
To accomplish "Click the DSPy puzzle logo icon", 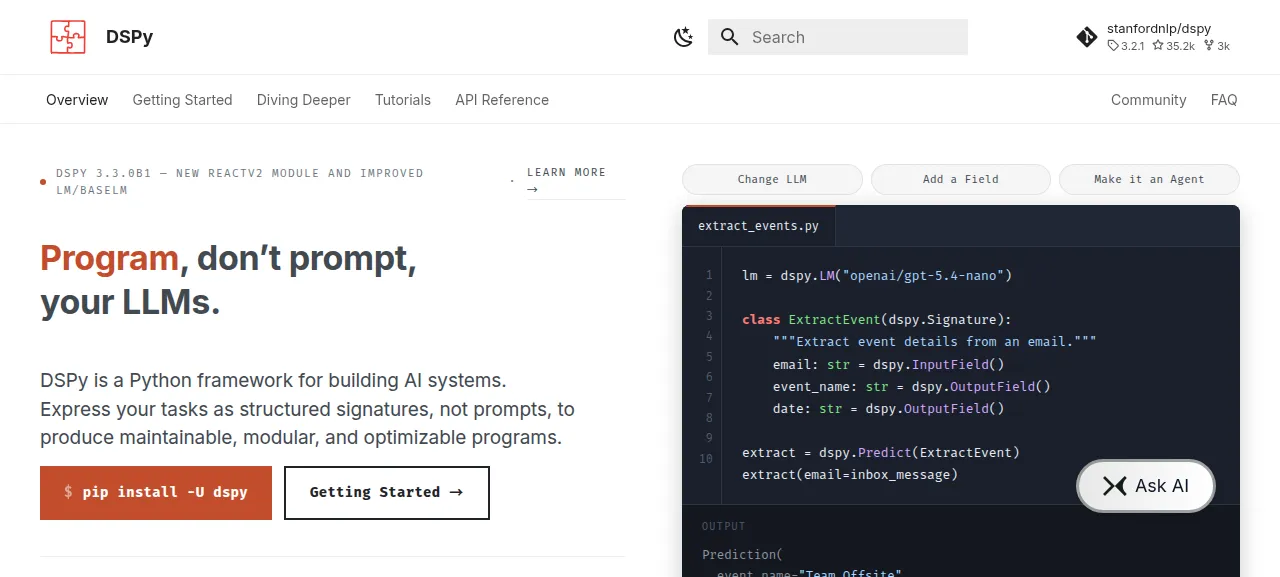I will (x=68, y=37).
